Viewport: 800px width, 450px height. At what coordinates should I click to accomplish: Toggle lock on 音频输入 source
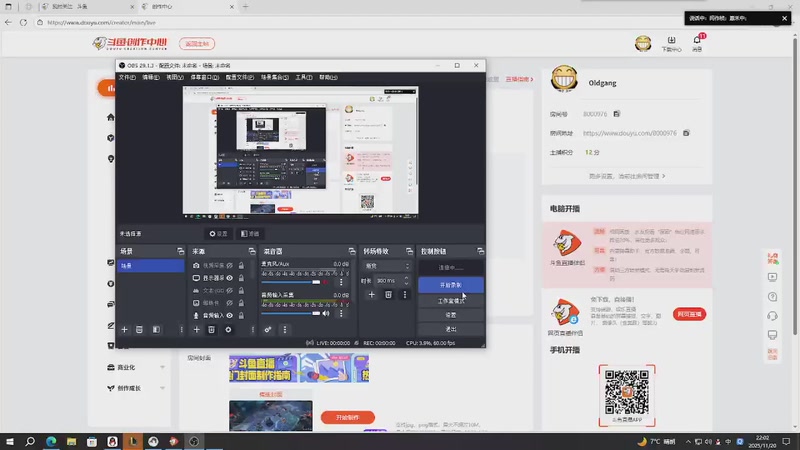pyautogui.click(x=241, y=315)
